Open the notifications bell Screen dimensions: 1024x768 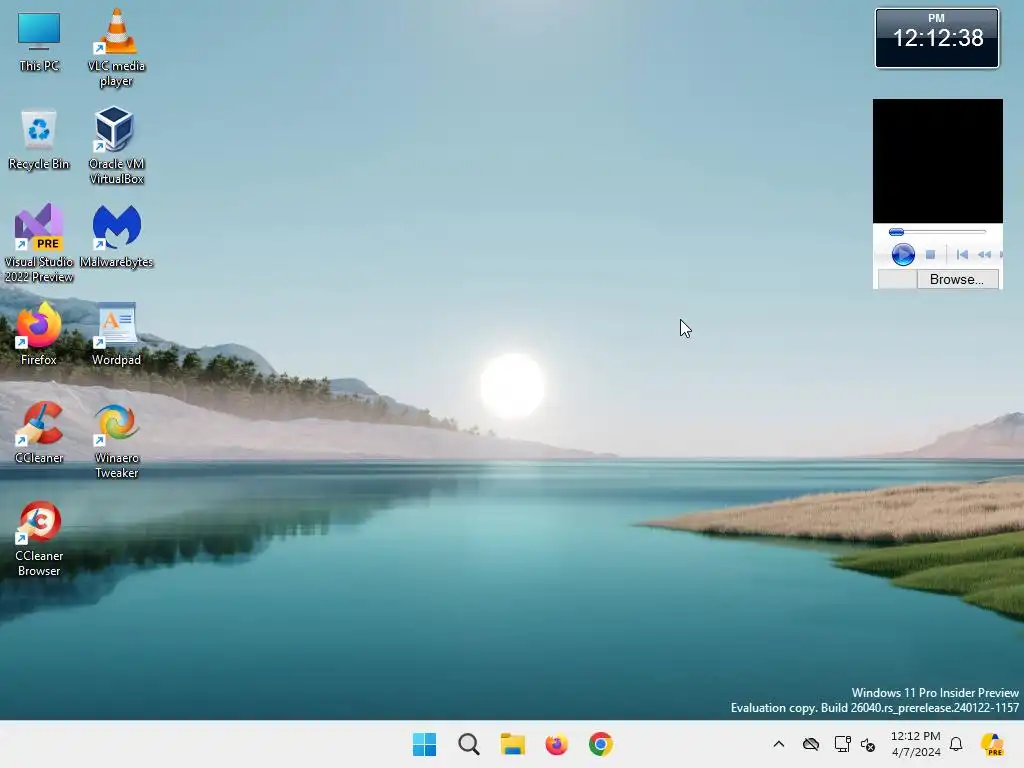click(x=956, y=744)
